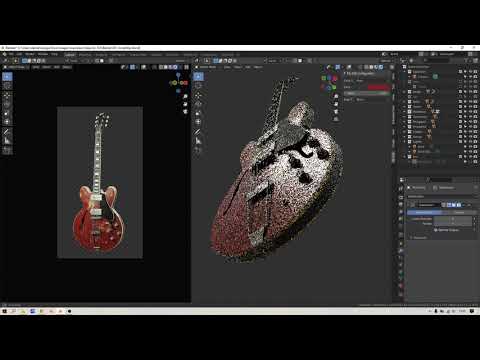This screenshot has width=480, height=360.
Task: Switch to the Modeling workspace tab
Action: 85,55
